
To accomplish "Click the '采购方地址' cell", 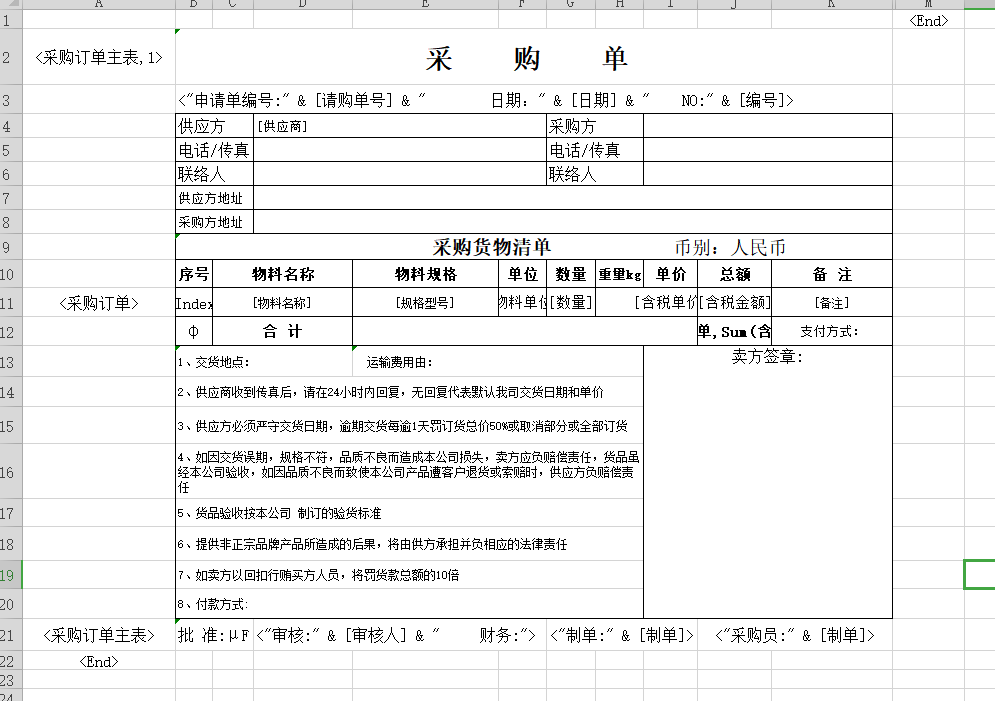I will tap(214, 222).
